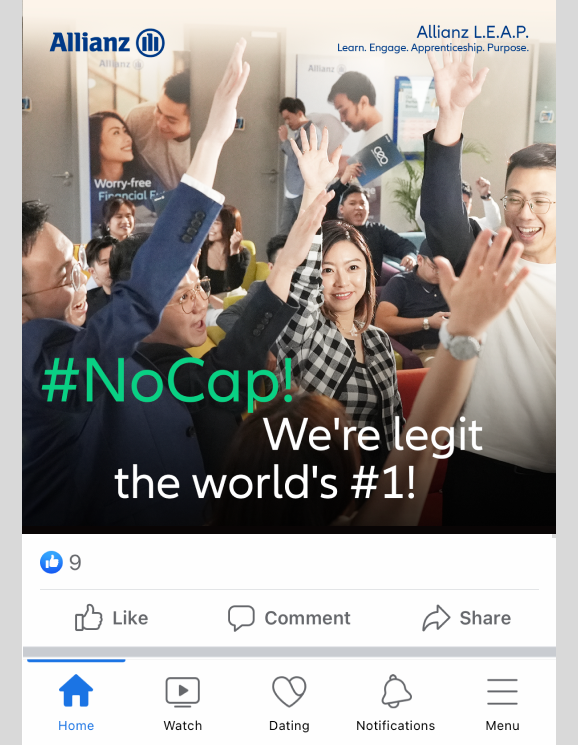Click the Share arrow icon
This screenshot has width=578, height=745.
tap(436, 618)
